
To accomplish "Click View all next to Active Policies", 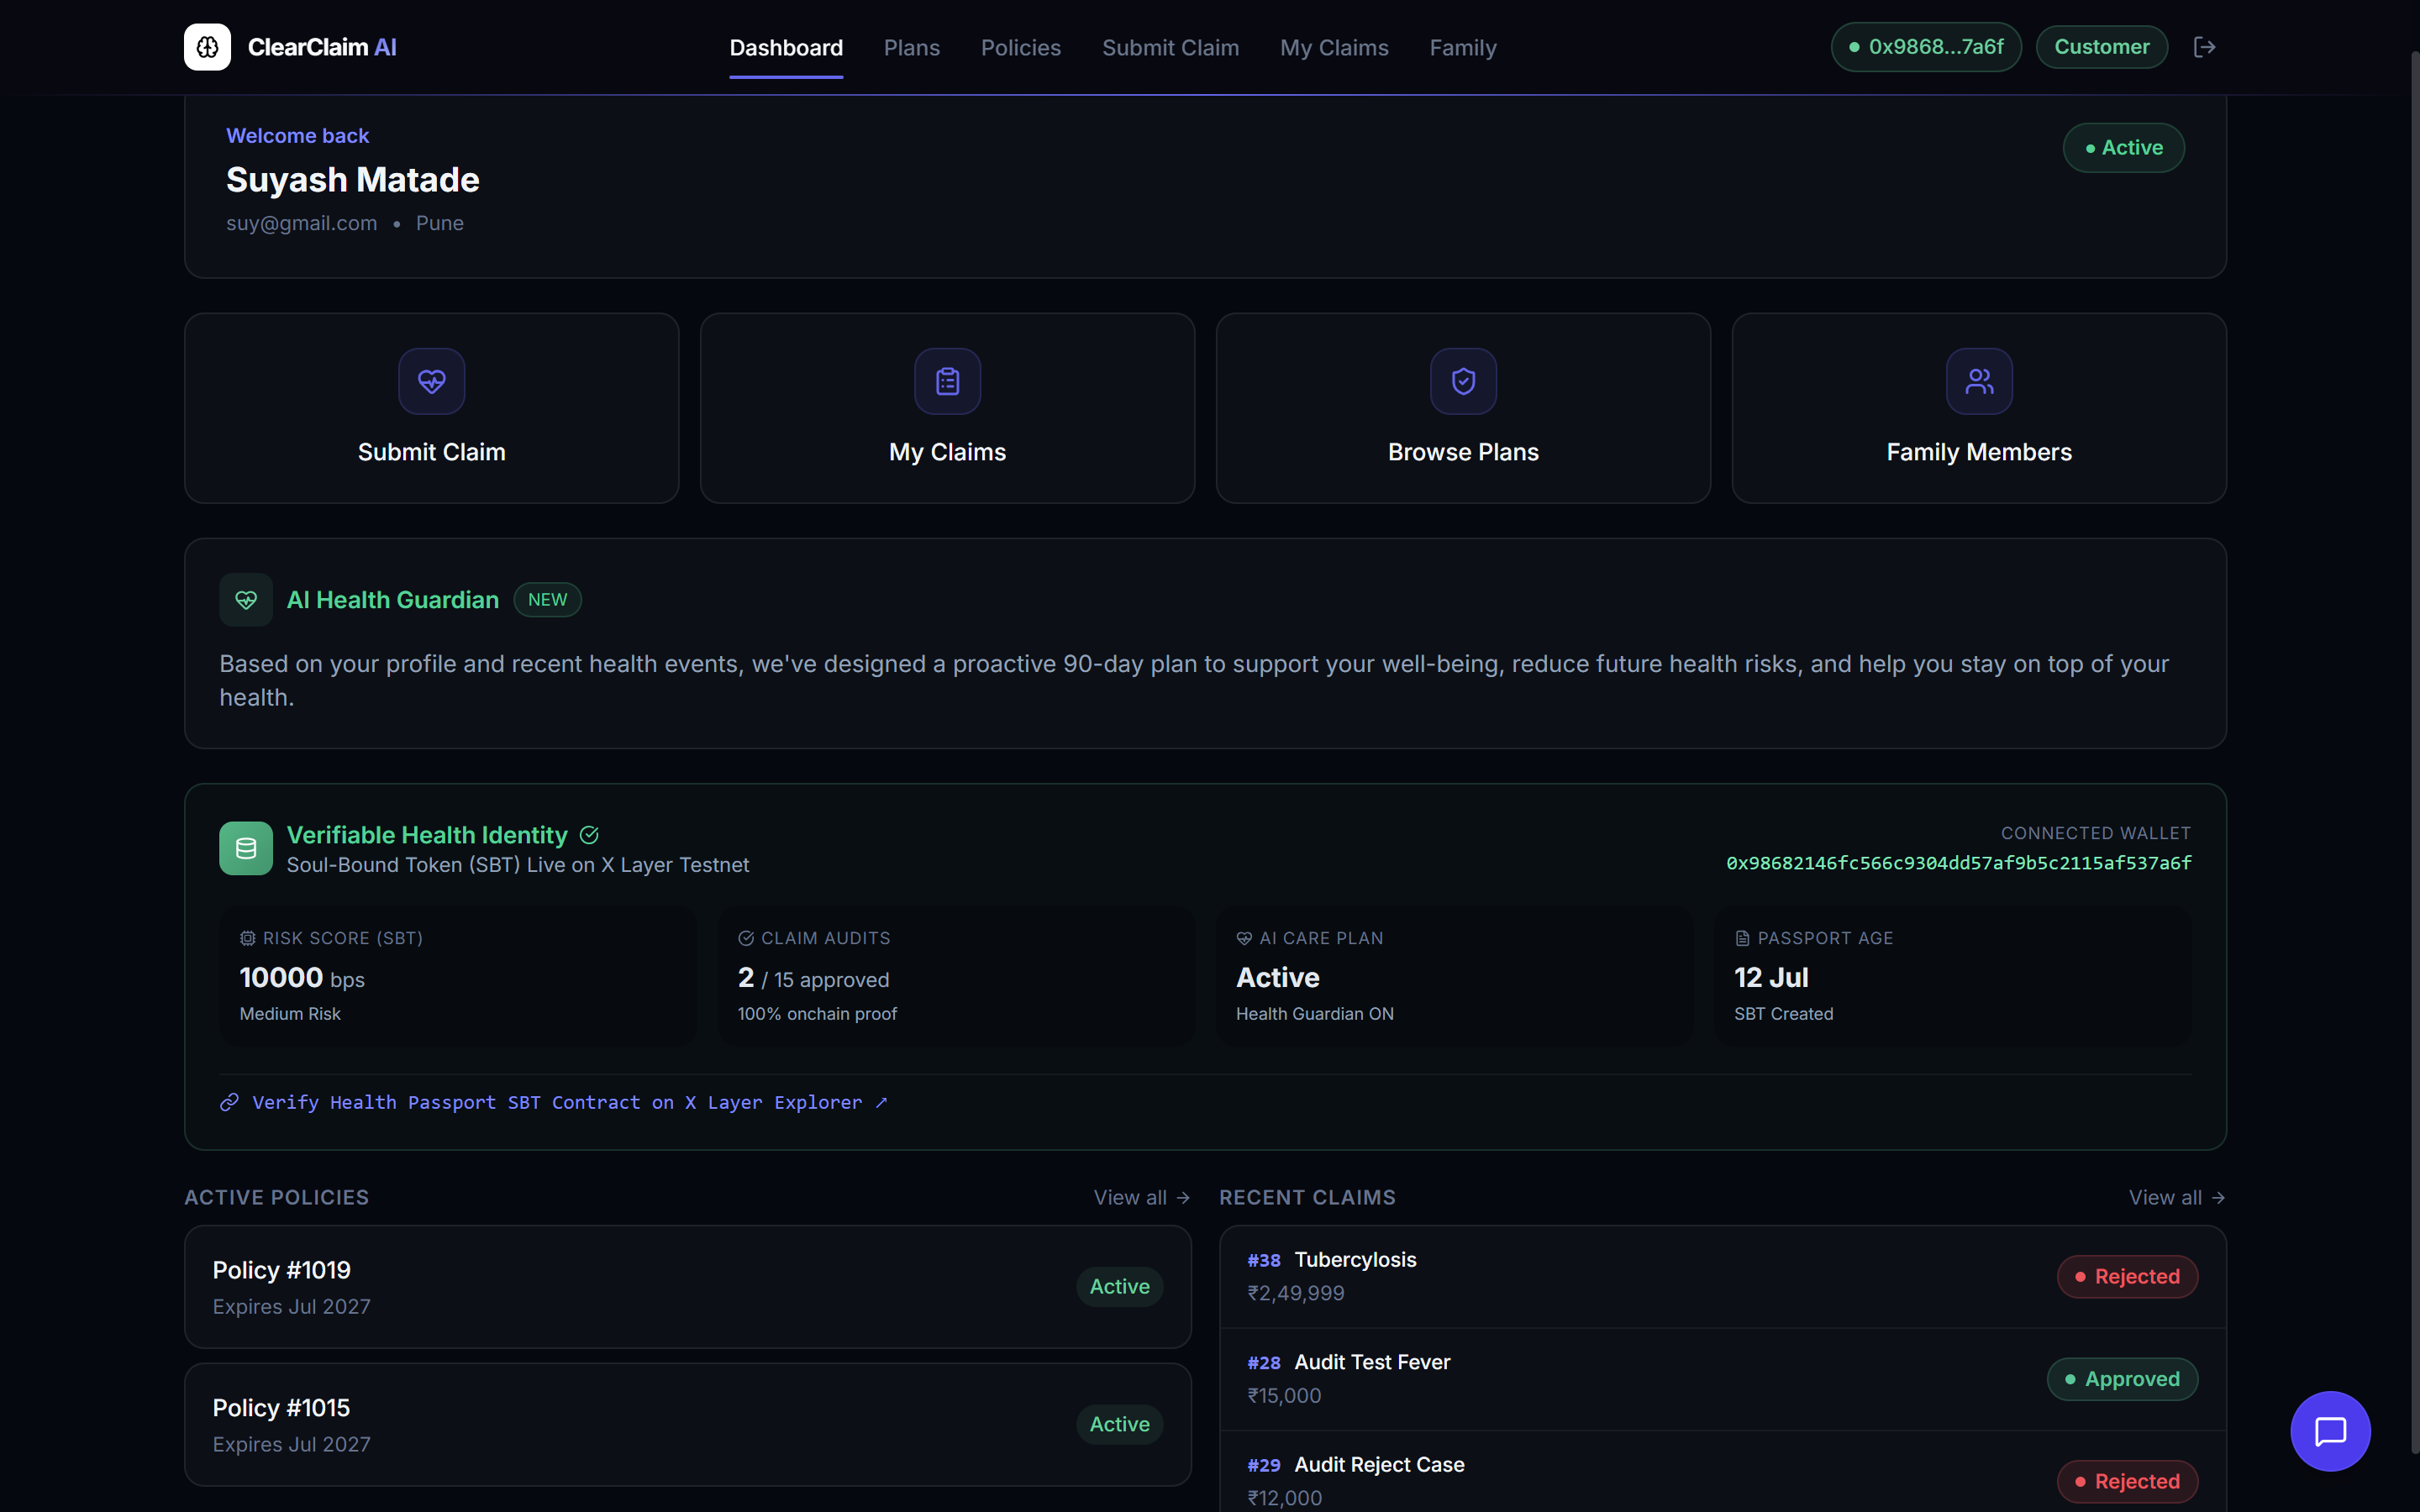I will [1142, 1198].
